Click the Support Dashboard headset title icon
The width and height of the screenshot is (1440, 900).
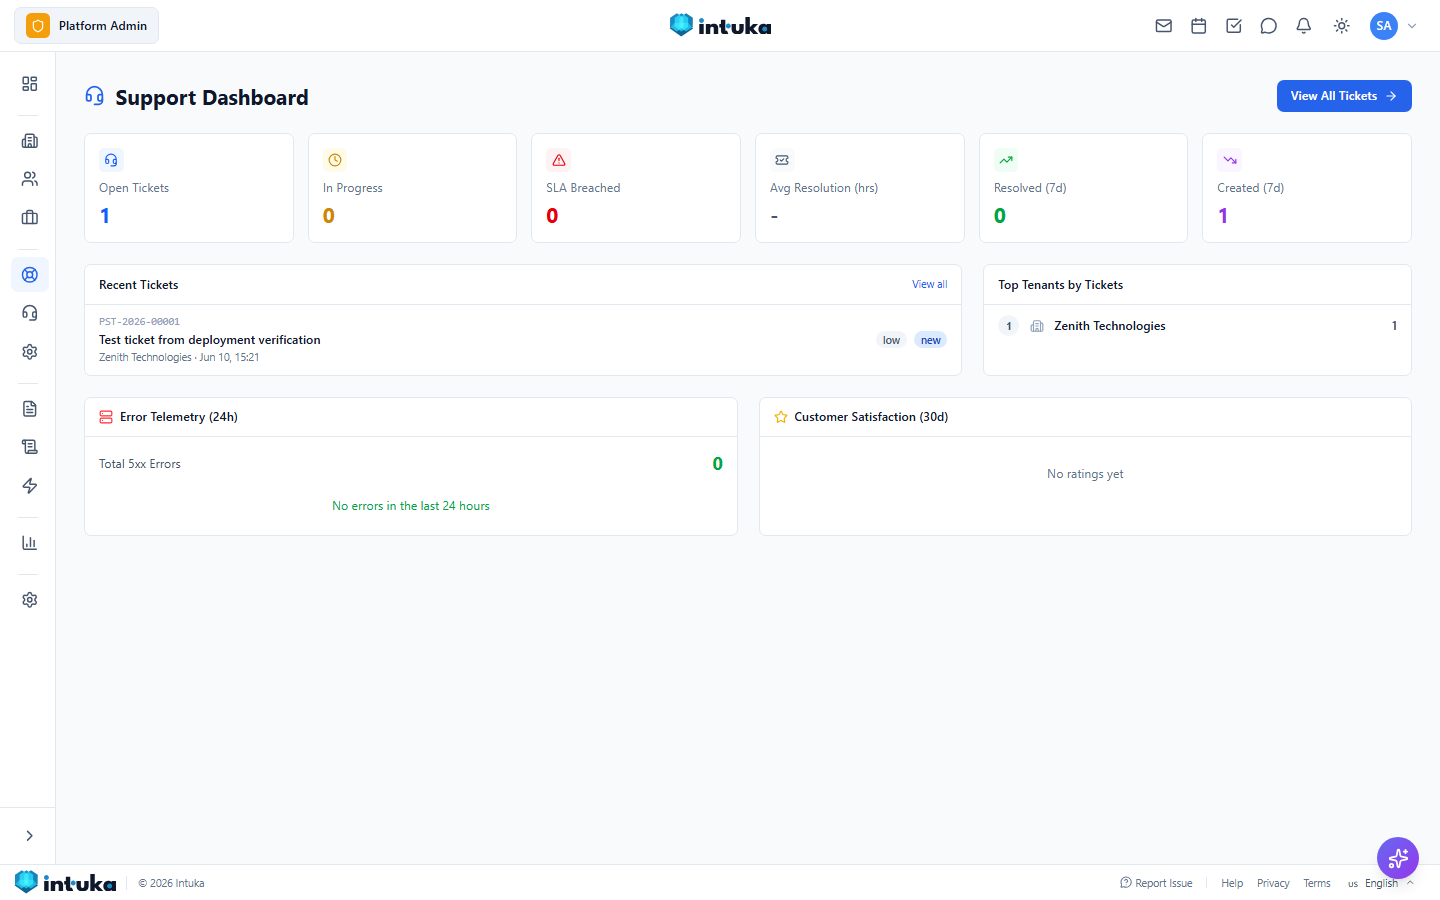pyautogui.click(x=95, y=96)
